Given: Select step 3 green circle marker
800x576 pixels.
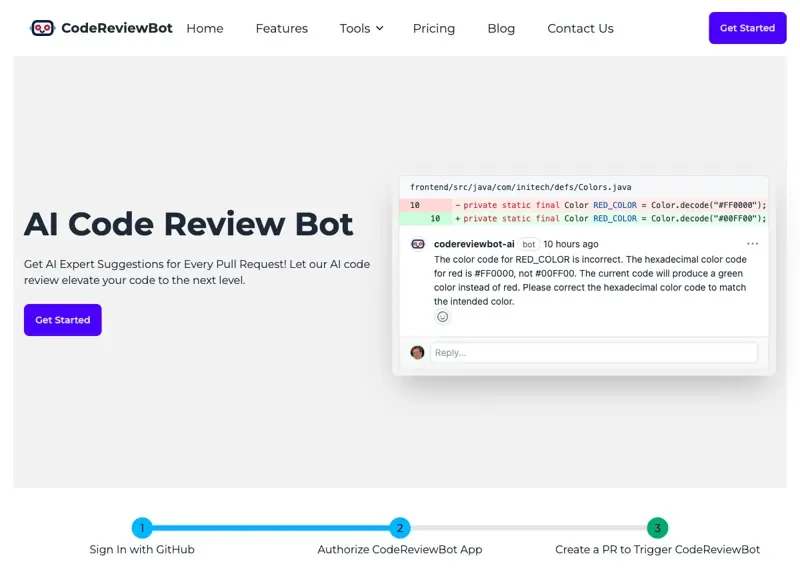Looking at the screenshot, I should coord(658,528).
